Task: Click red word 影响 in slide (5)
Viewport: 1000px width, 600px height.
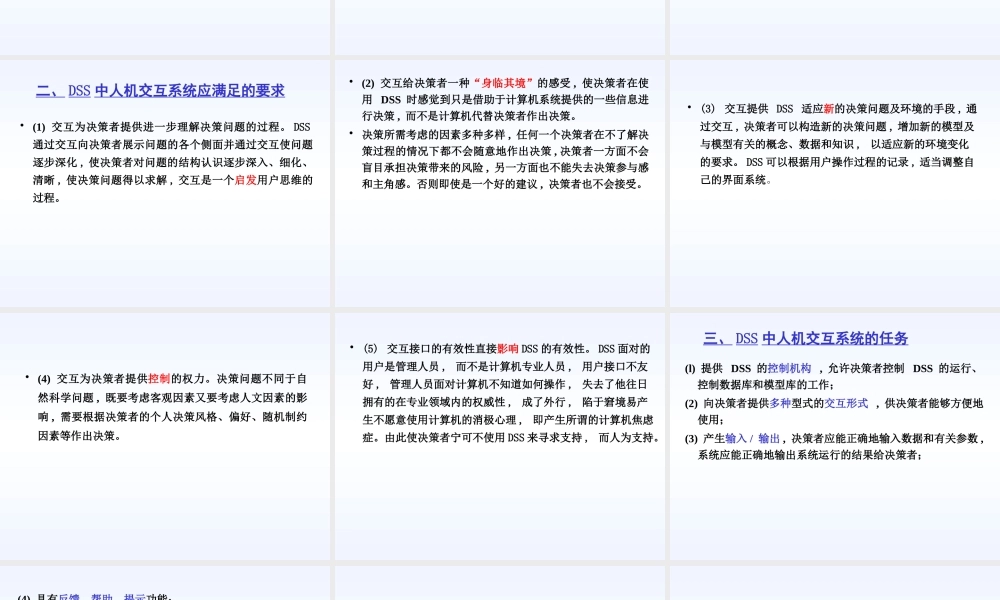Action: pyautogui.click(x=508, y=349)
